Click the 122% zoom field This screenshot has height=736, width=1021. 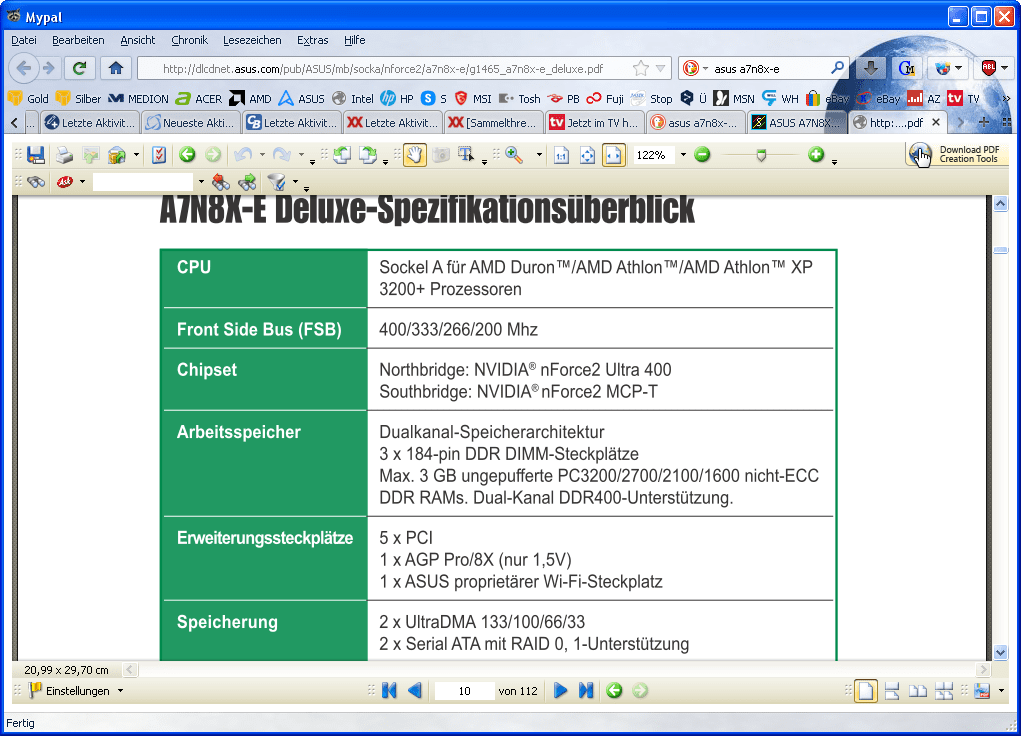(x=654, y=155)
